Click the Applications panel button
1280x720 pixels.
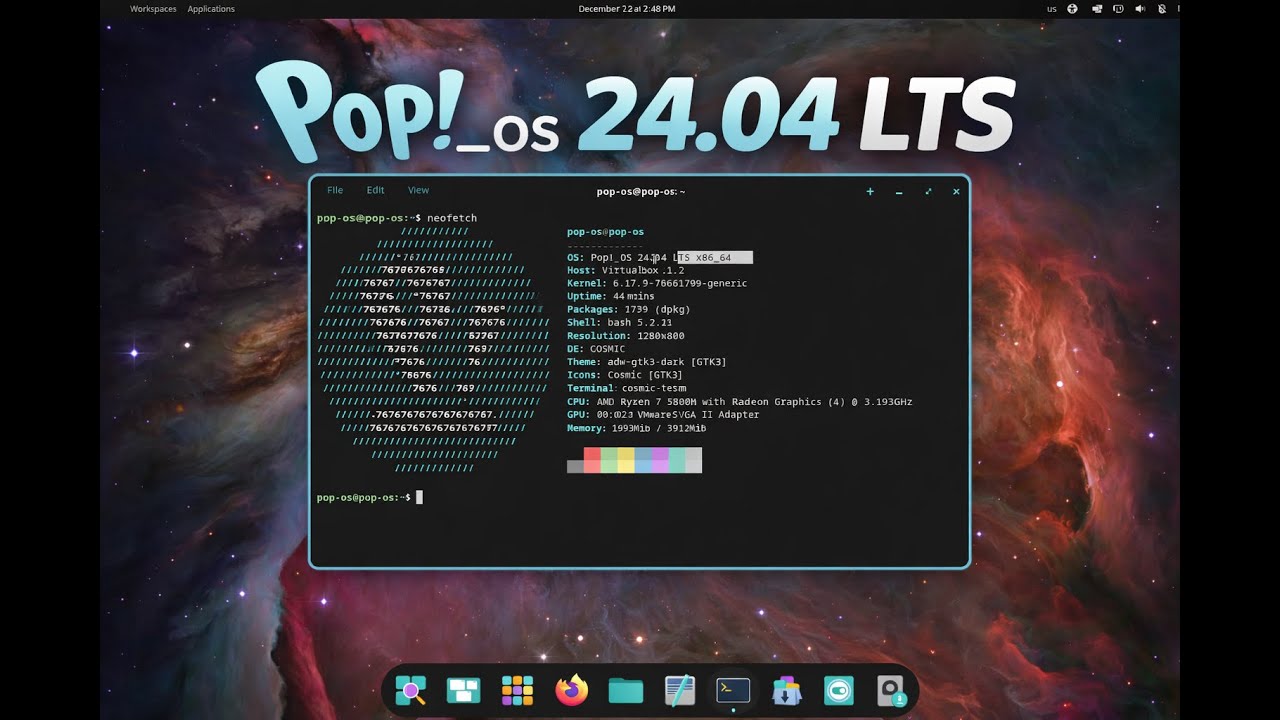pyautogui.click(x=211, y=9)
